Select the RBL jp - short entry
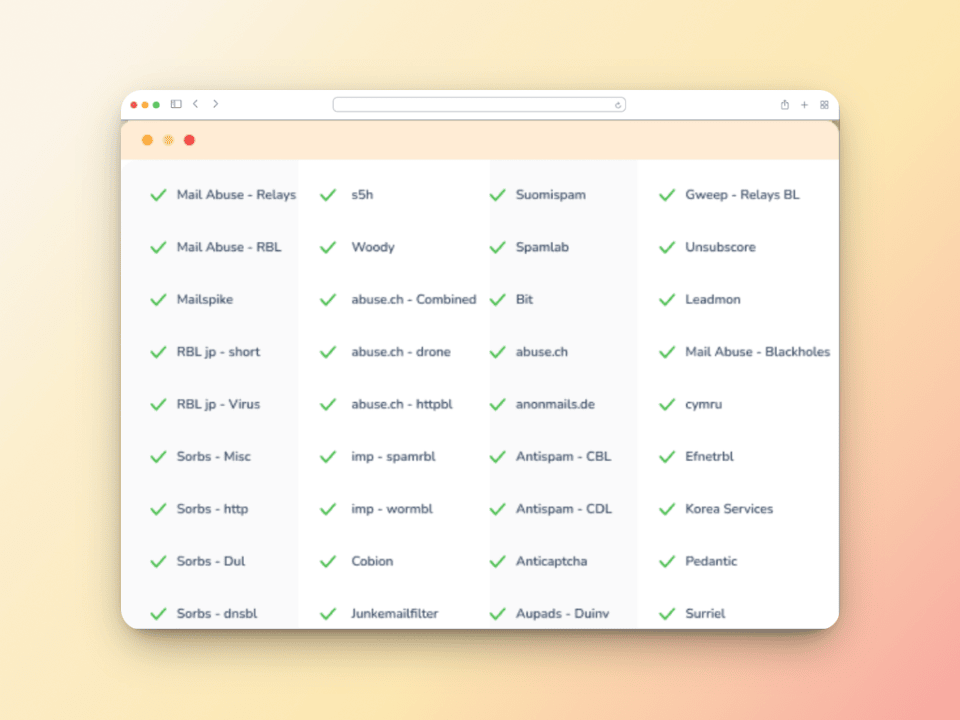 click(x=218, y=352)
